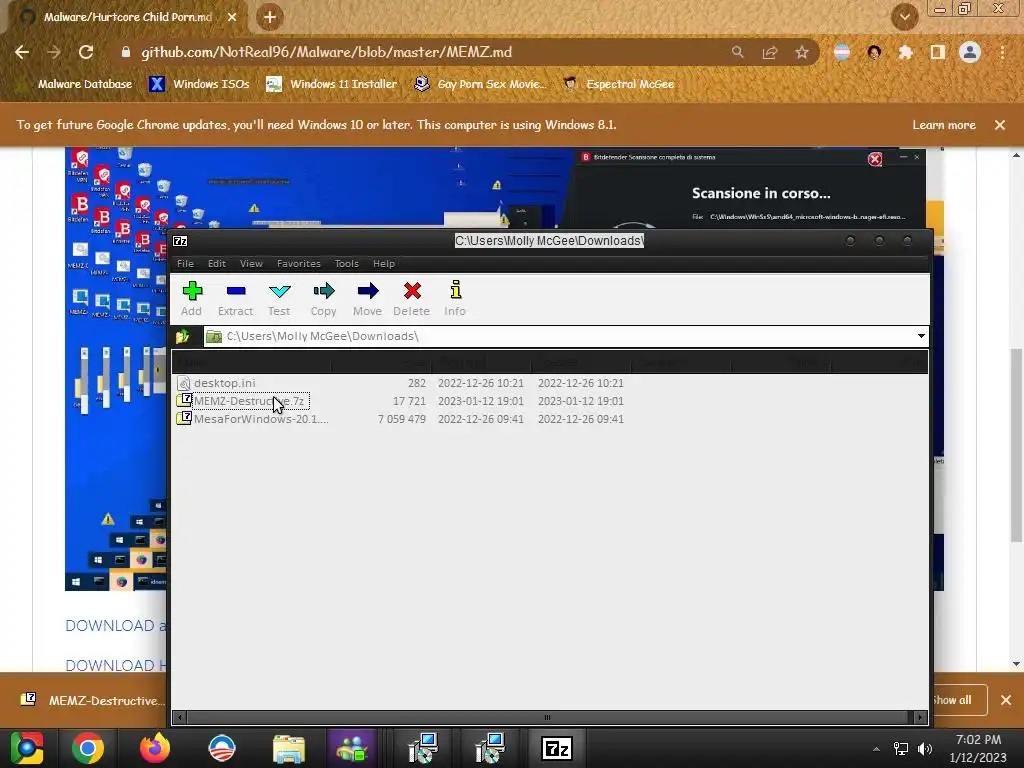Click Learn more in update infobar

[944, 125]
